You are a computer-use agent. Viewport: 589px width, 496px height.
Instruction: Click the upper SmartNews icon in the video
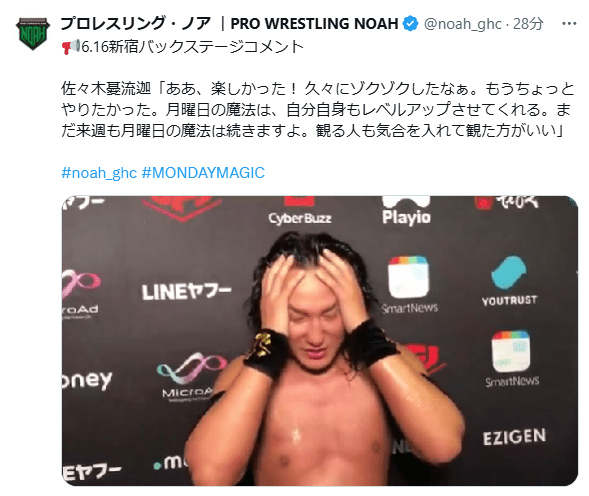408,277
